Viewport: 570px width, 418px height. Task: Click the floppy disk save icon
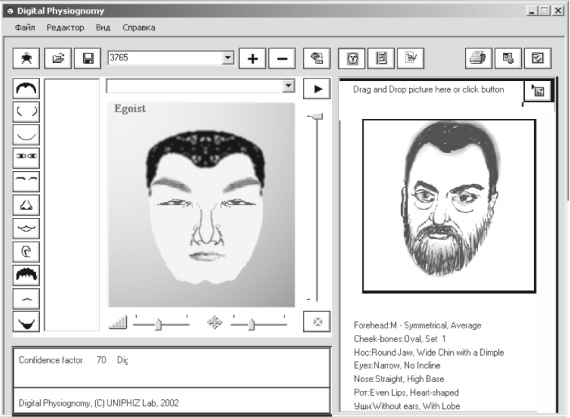coord(88,58)
